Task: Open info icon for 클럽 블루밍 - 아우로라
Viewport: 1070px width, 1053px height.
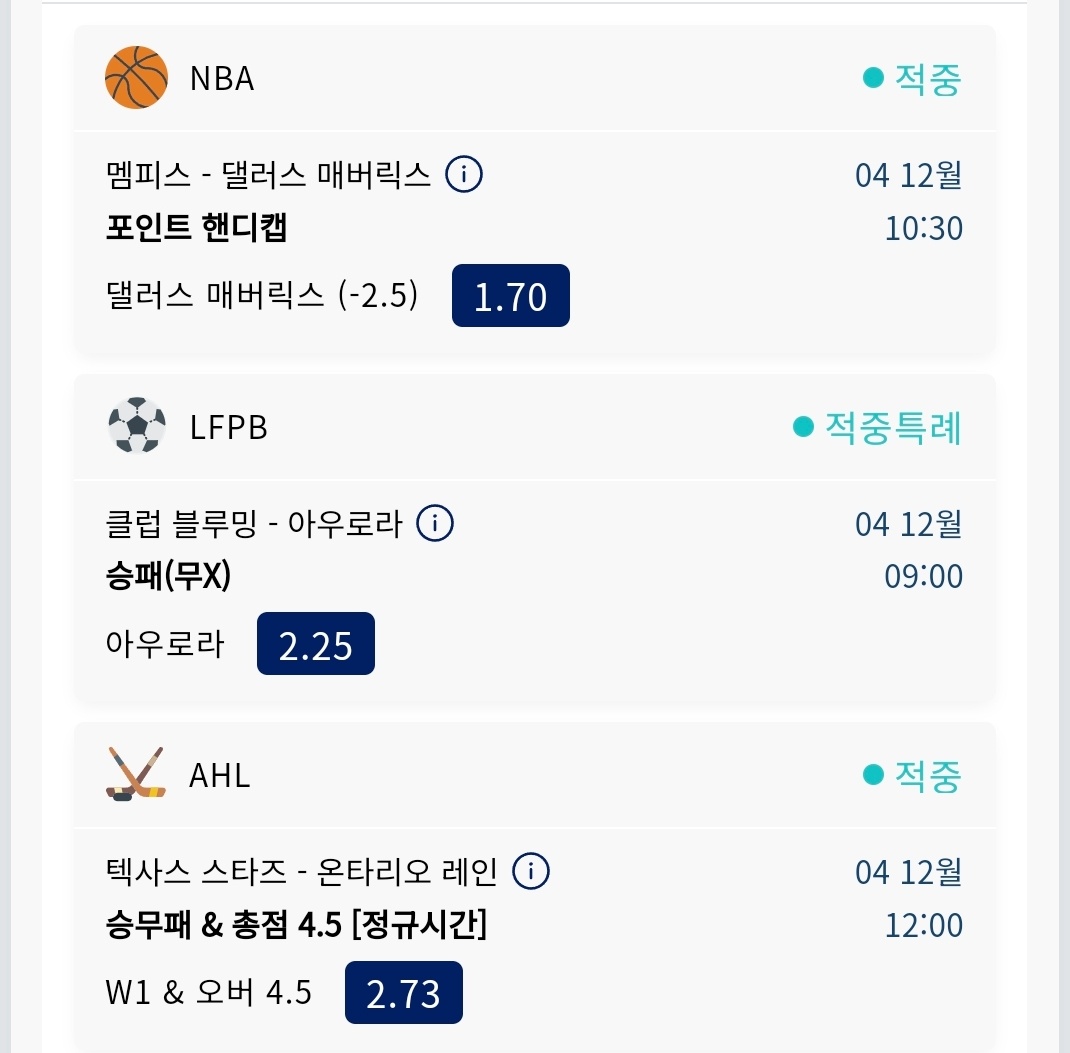Action: pos(435,523)
